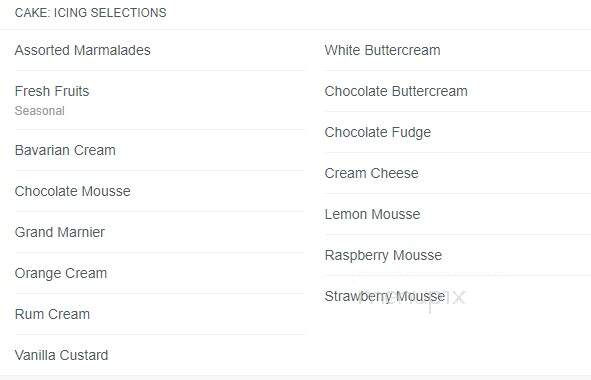Click the Rum Cream entry
The height and width of the screenshot is (380, 591).
52,314
